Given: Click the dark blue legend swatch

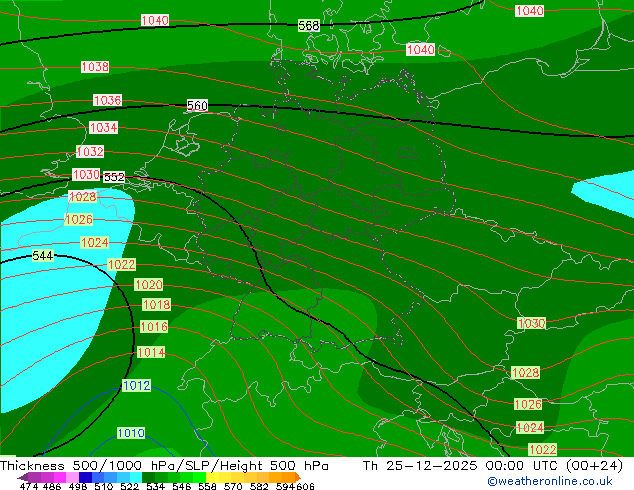Looking at the screenshot, I should pos(85,477).
